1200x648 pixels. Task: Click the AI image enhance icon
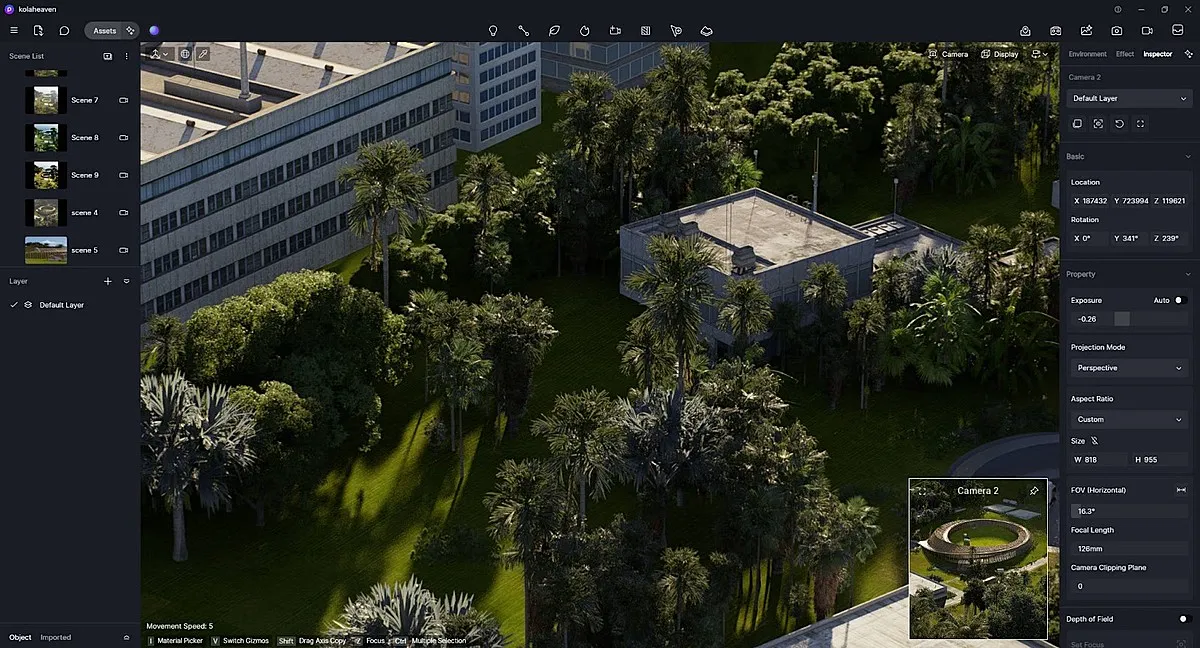click(x=1086, y=31)
